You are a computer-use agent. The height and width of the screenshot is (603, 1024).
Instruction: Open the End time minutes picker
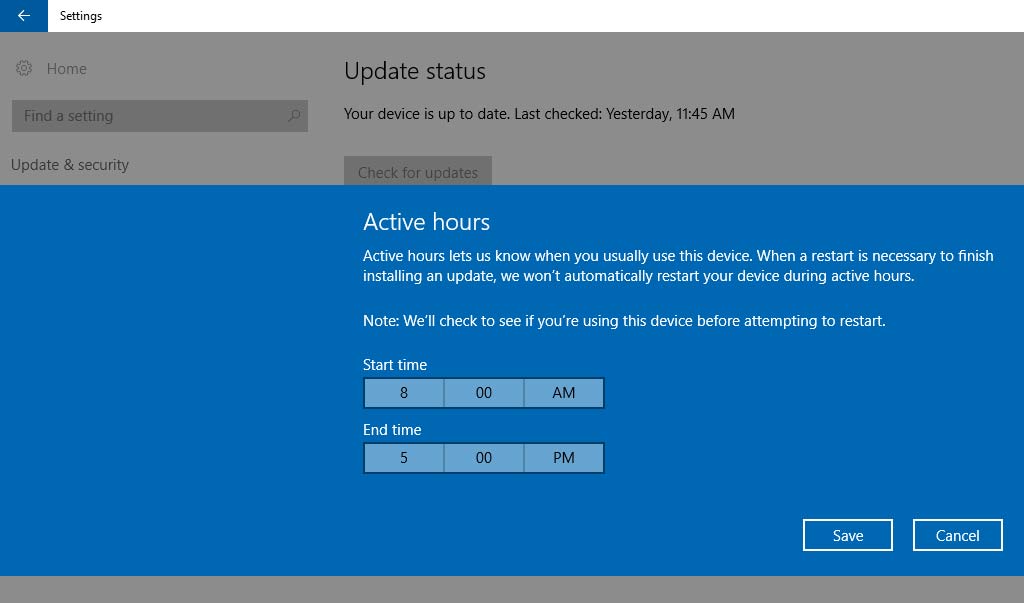[x=484, y=458]
